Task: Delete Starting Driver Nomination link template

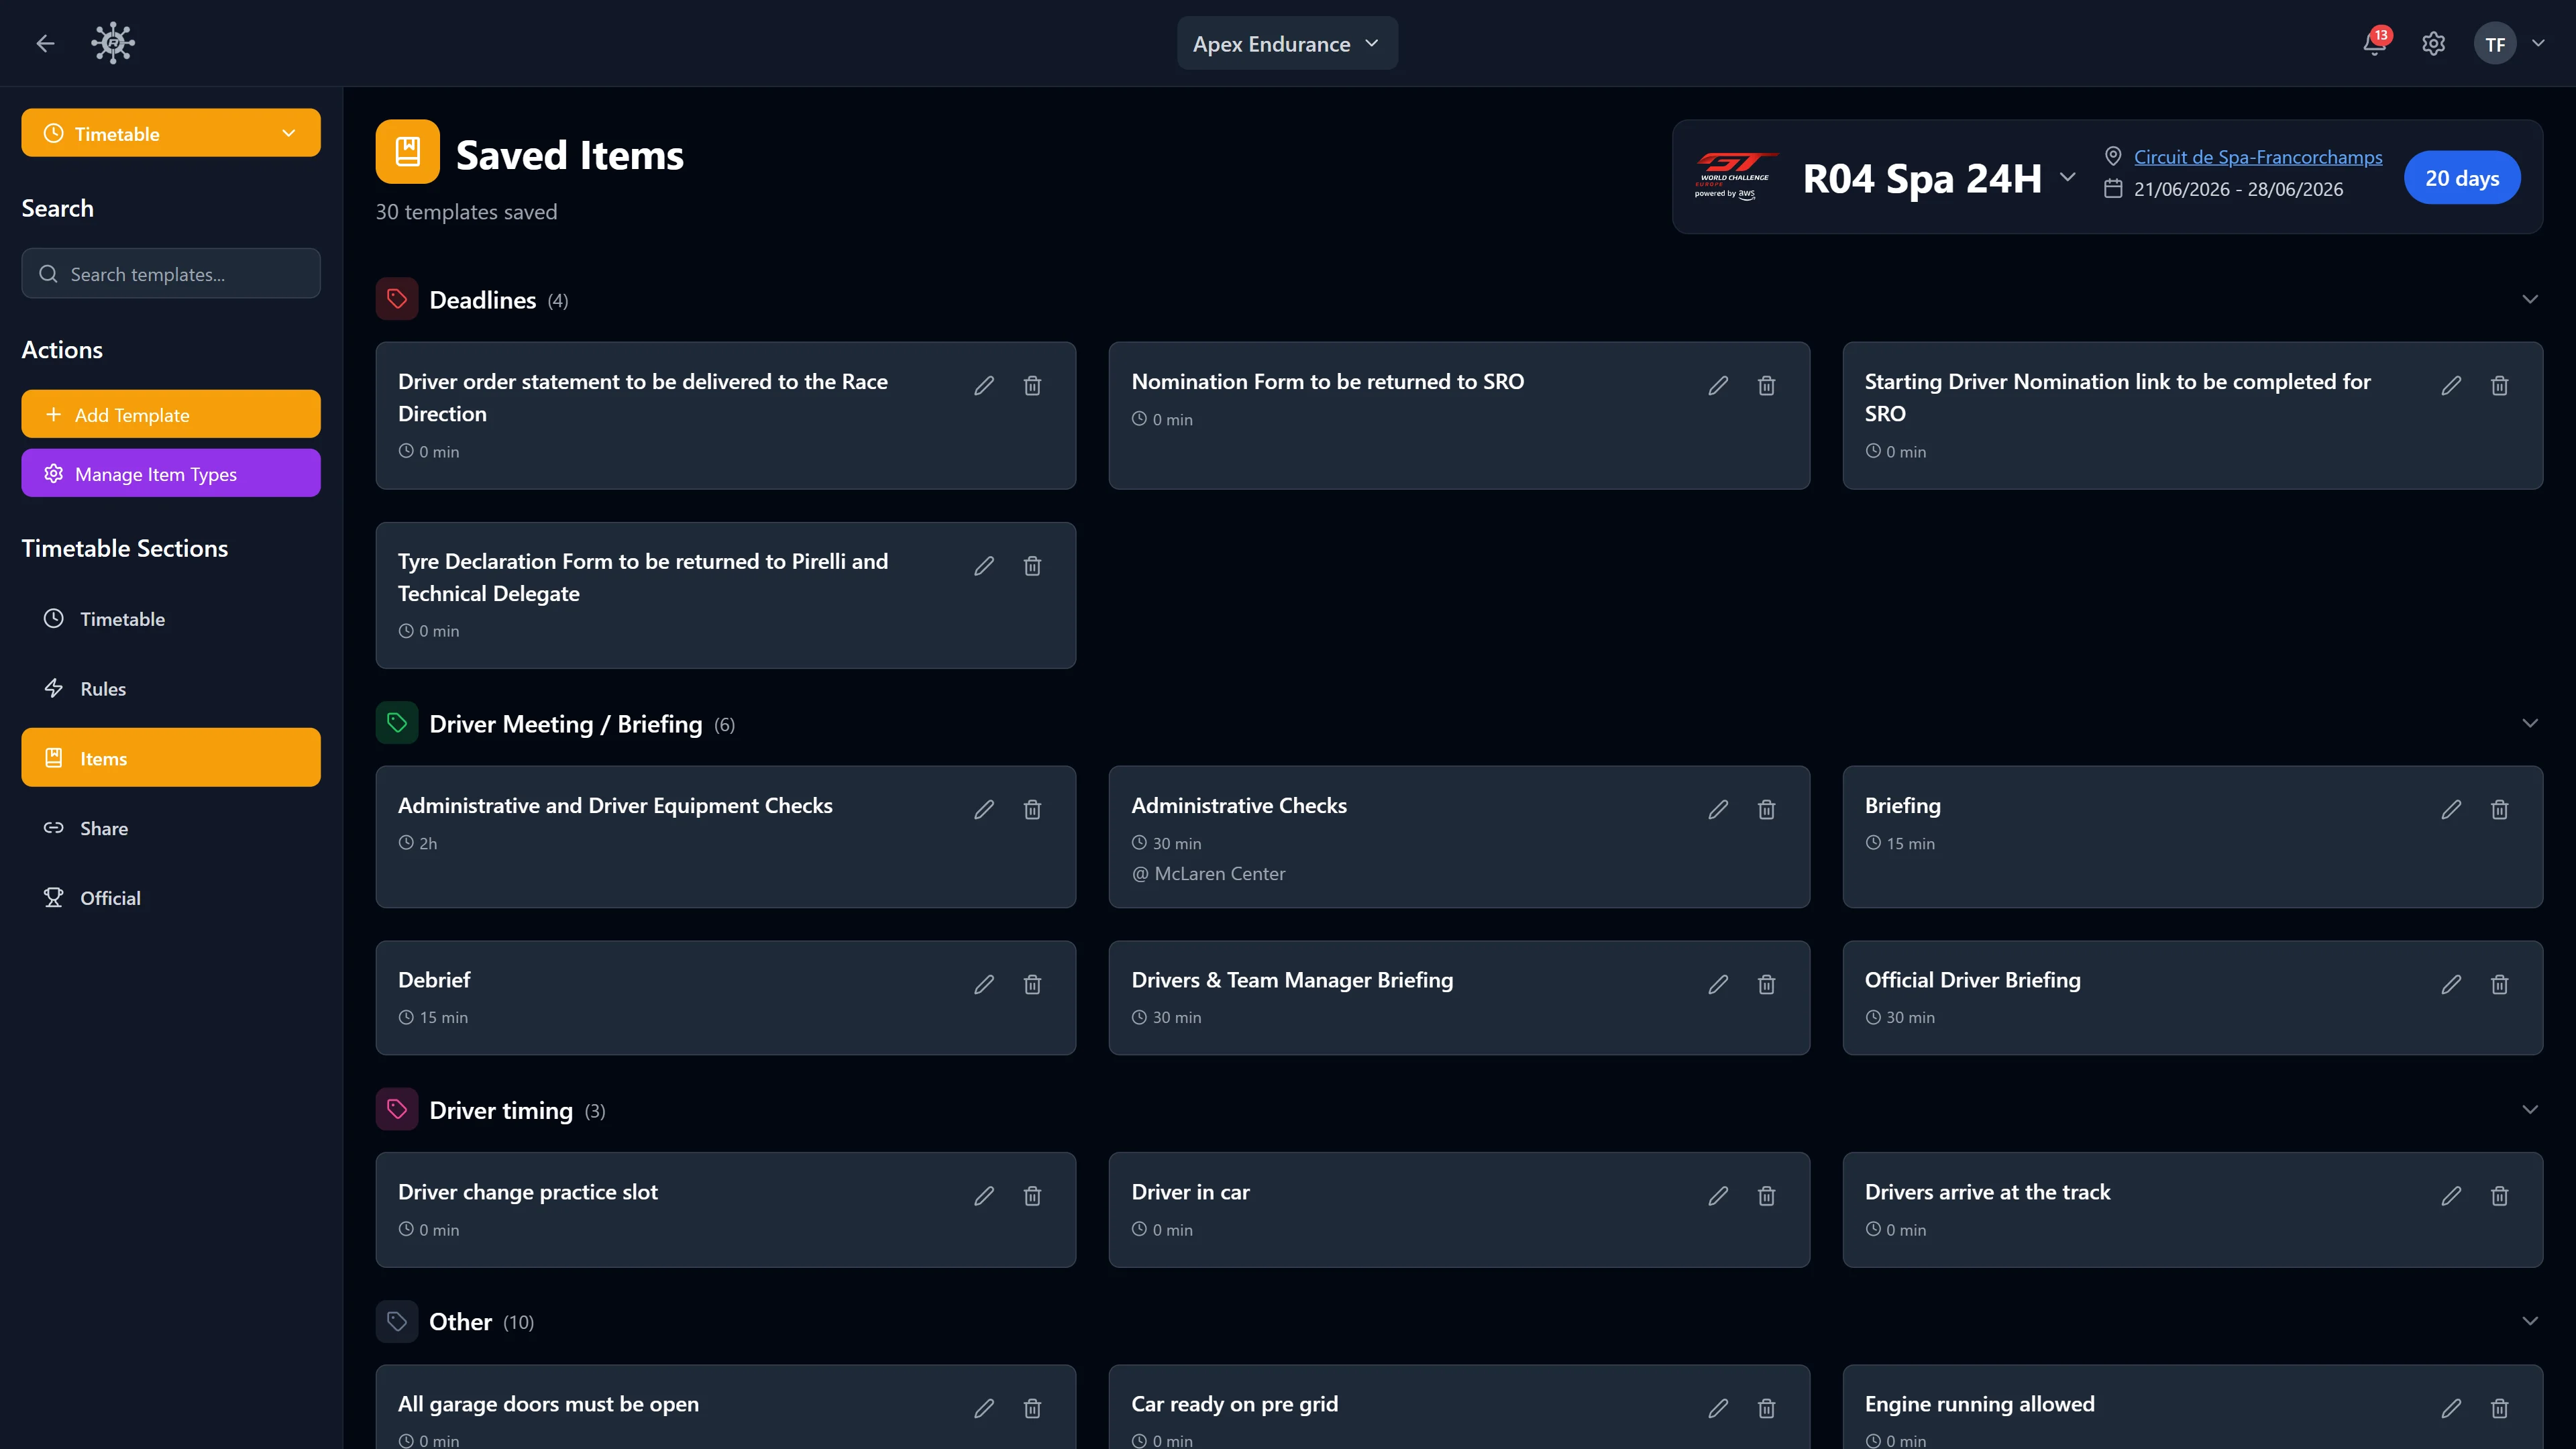Action: [2500, 385]
